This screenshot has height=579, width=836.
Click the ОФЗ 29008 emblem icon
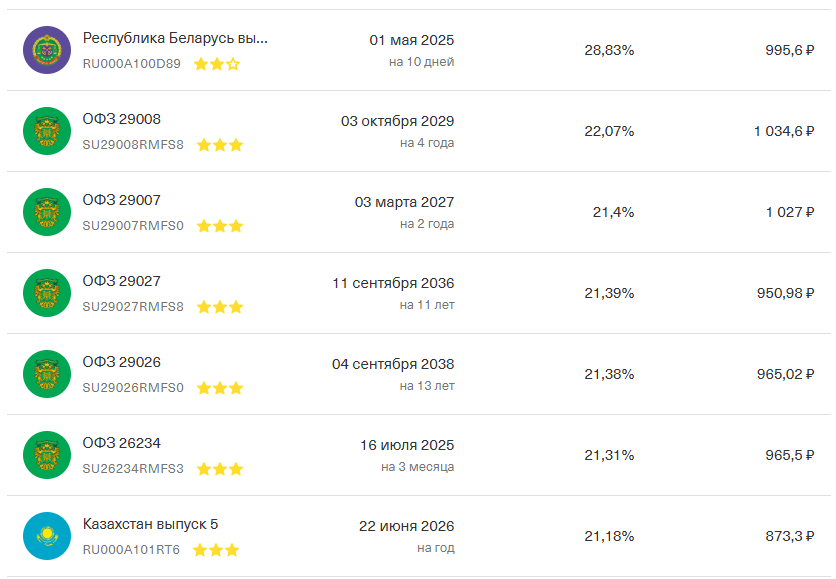(47, 131)
